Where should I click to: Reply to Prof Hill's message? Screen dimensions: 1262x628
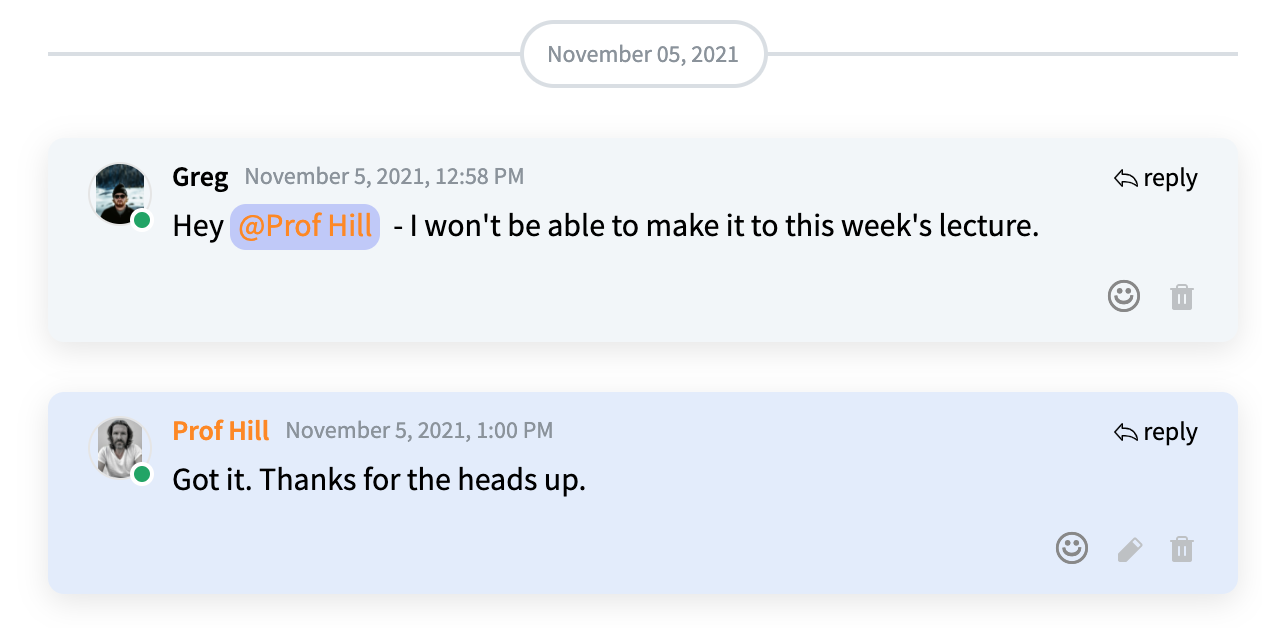tap(1155, 432)
